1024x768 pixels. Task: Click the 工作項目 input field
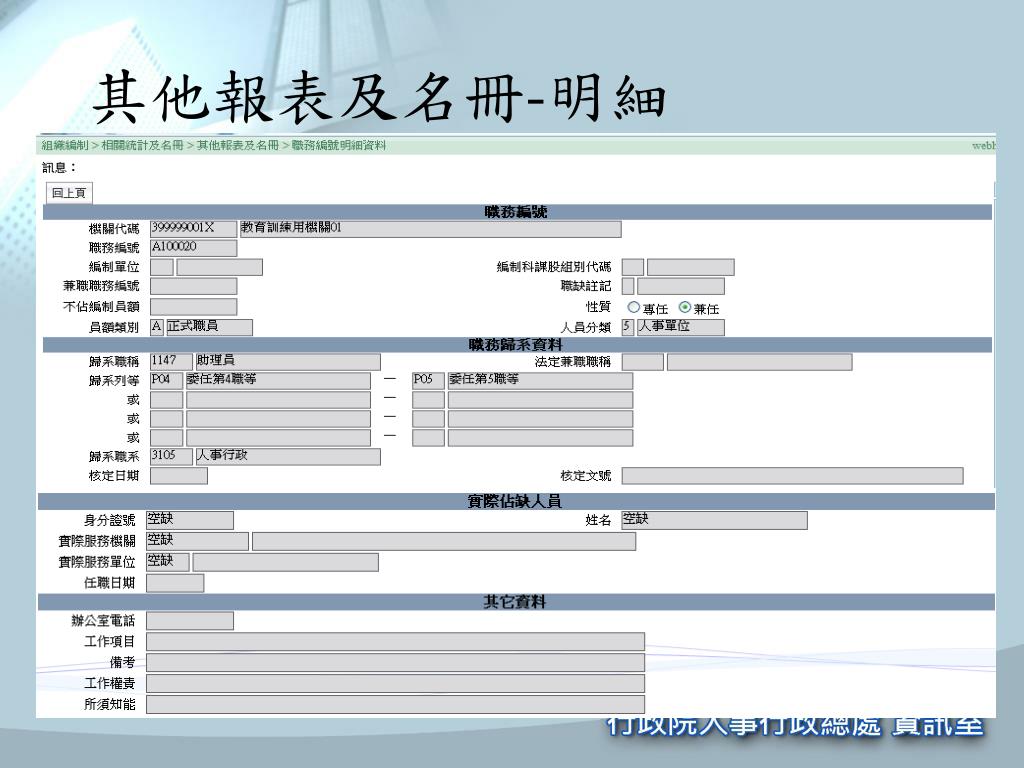click(x=395, y=642)
